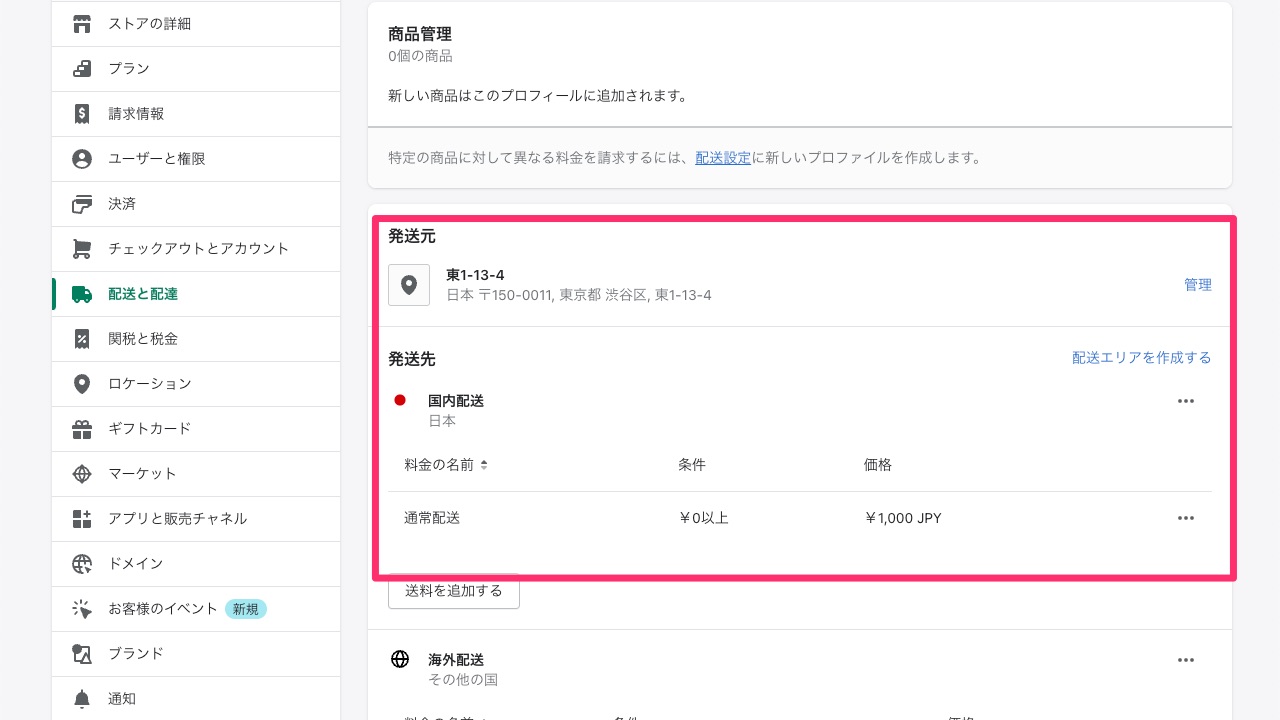Click the markets globe icon in sidebar
Screen dimensions: 1280x720
pyautogui.click(x=82, y=474)
